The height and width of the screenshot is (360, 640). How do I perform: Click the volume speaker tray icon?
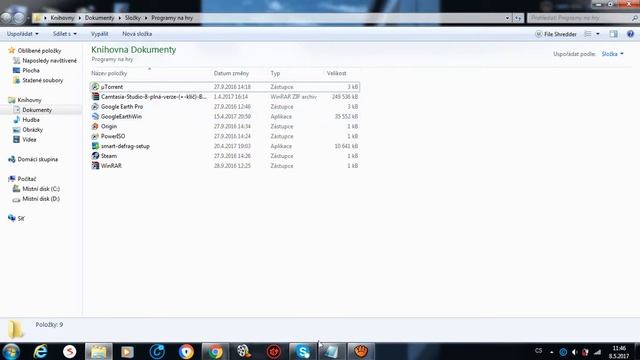point(574,352)
